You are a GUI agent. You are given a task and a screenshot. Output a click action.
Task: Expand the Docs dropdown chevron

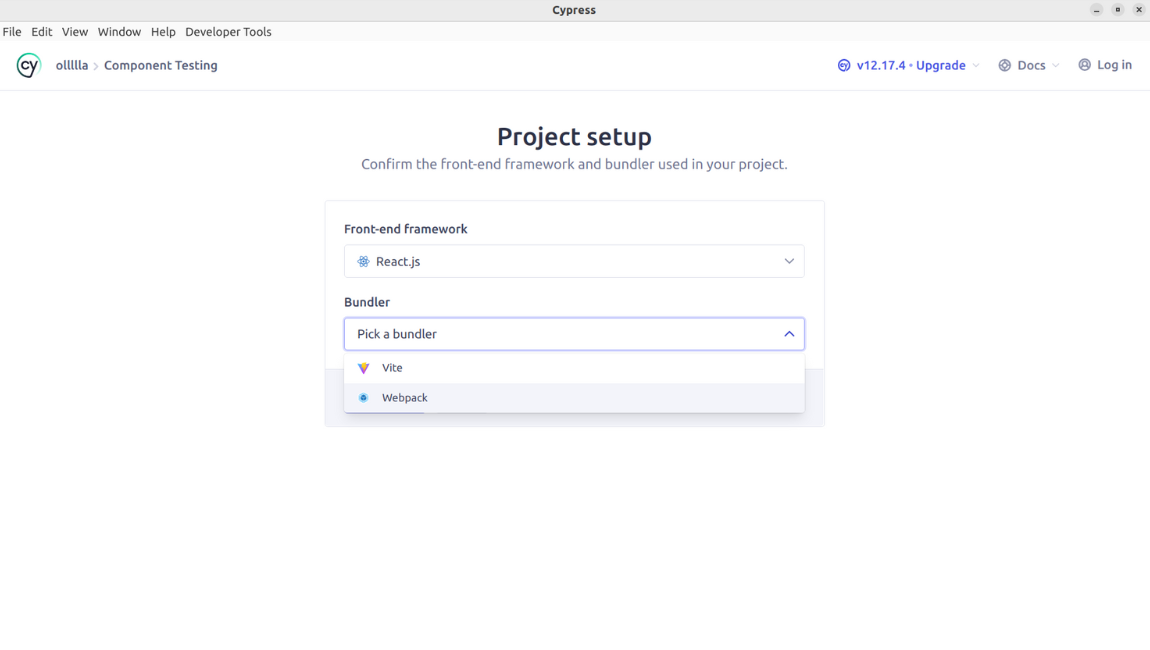click(x=1054, y=64)
